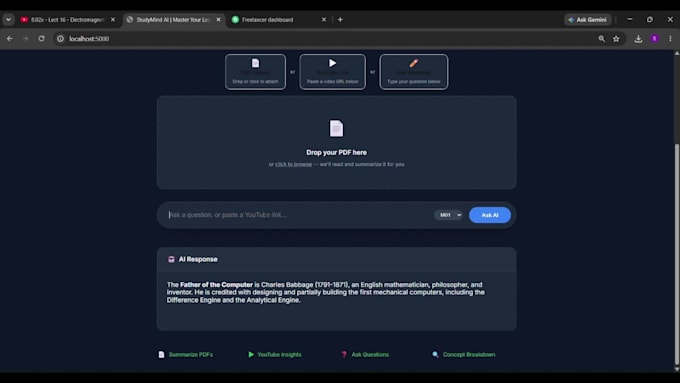This screenshot has width=680, height=383.
Task: Click the page vertical scrollbar thumb
Action: coord(677,254)
